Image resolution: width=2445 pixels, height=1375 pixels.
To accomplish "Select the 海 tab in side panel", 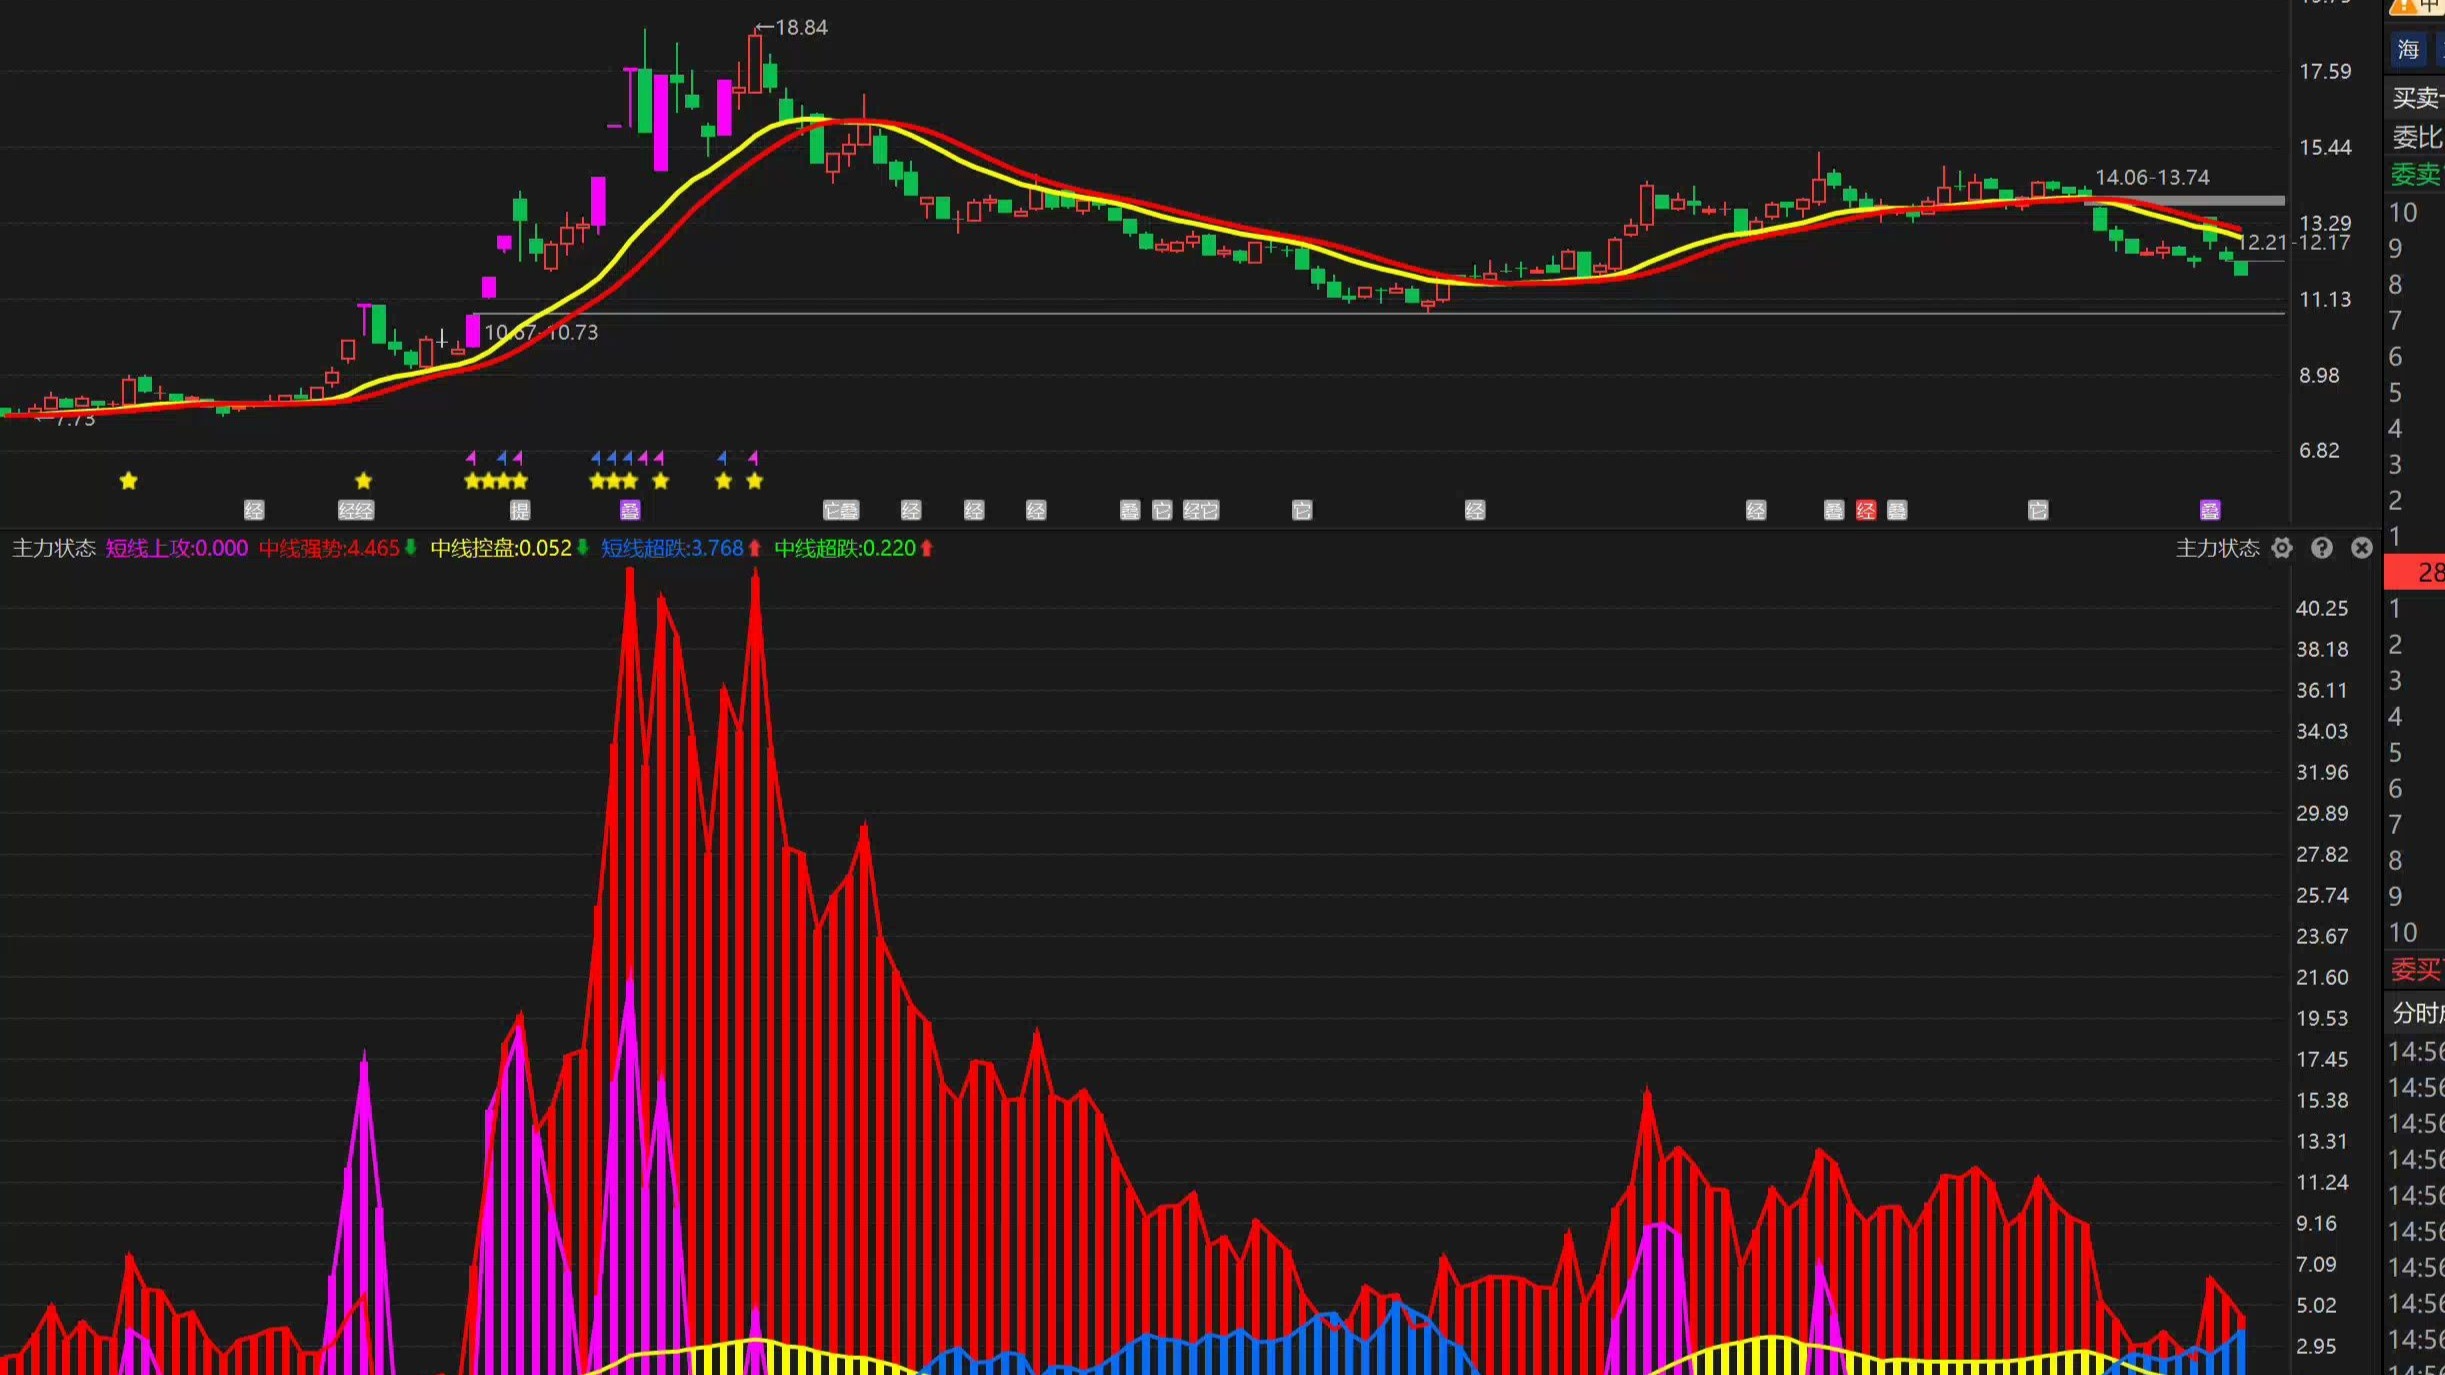I will tap(2408, 50).
